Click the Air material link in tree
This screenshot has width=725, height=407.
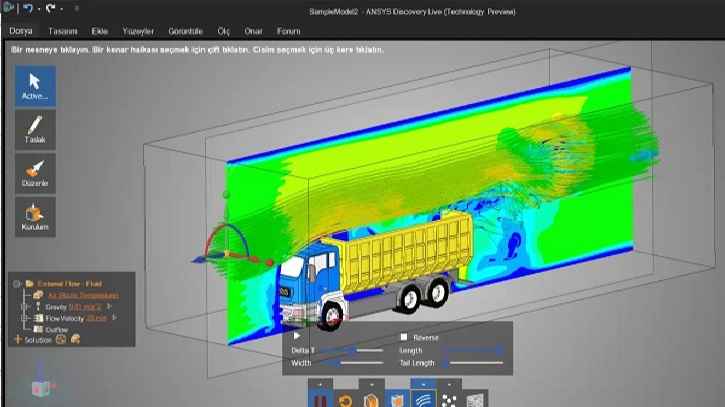pyautogui.click(x=82, y=295)
